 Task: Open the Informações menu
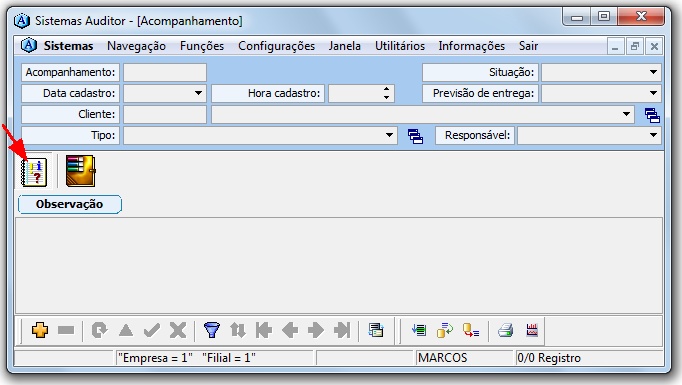point(471,46)
